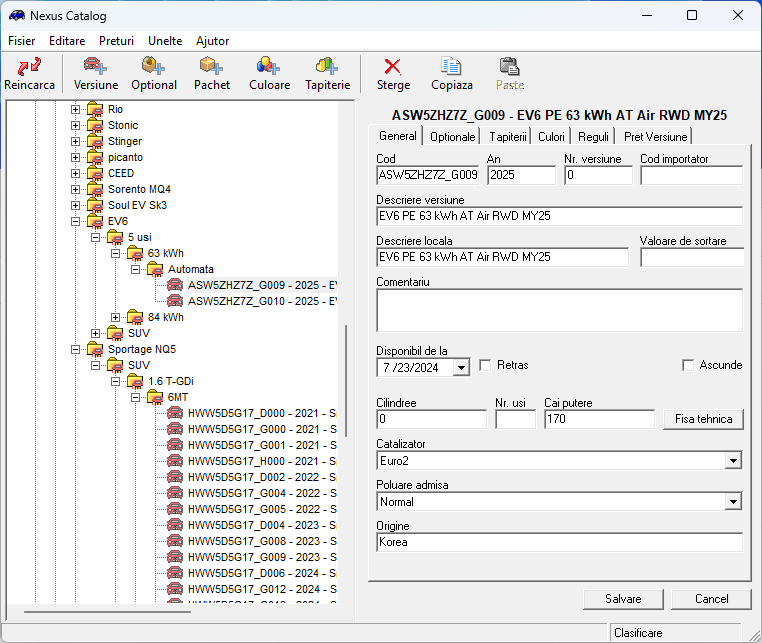Click the Salvare button

pyautogui.click(x=623, y=599)
